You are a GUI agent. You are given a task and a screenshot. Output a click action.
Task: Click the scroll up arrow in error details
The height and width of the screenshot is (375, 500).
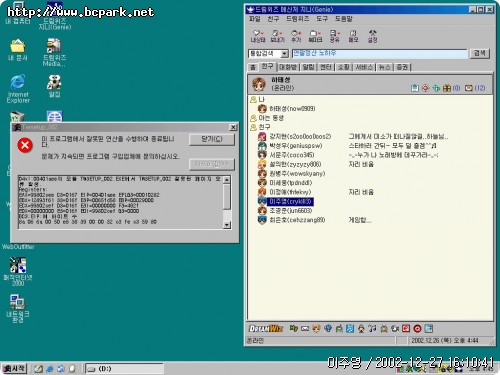point(227,180)
